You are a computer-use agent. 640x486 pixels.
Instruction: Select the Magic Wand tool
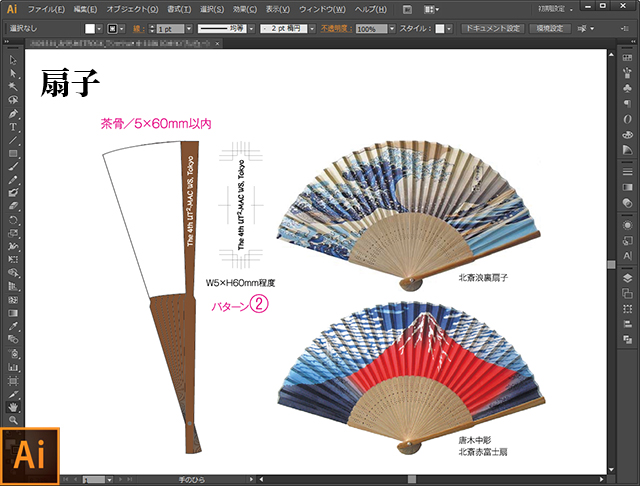coord(13,87)
